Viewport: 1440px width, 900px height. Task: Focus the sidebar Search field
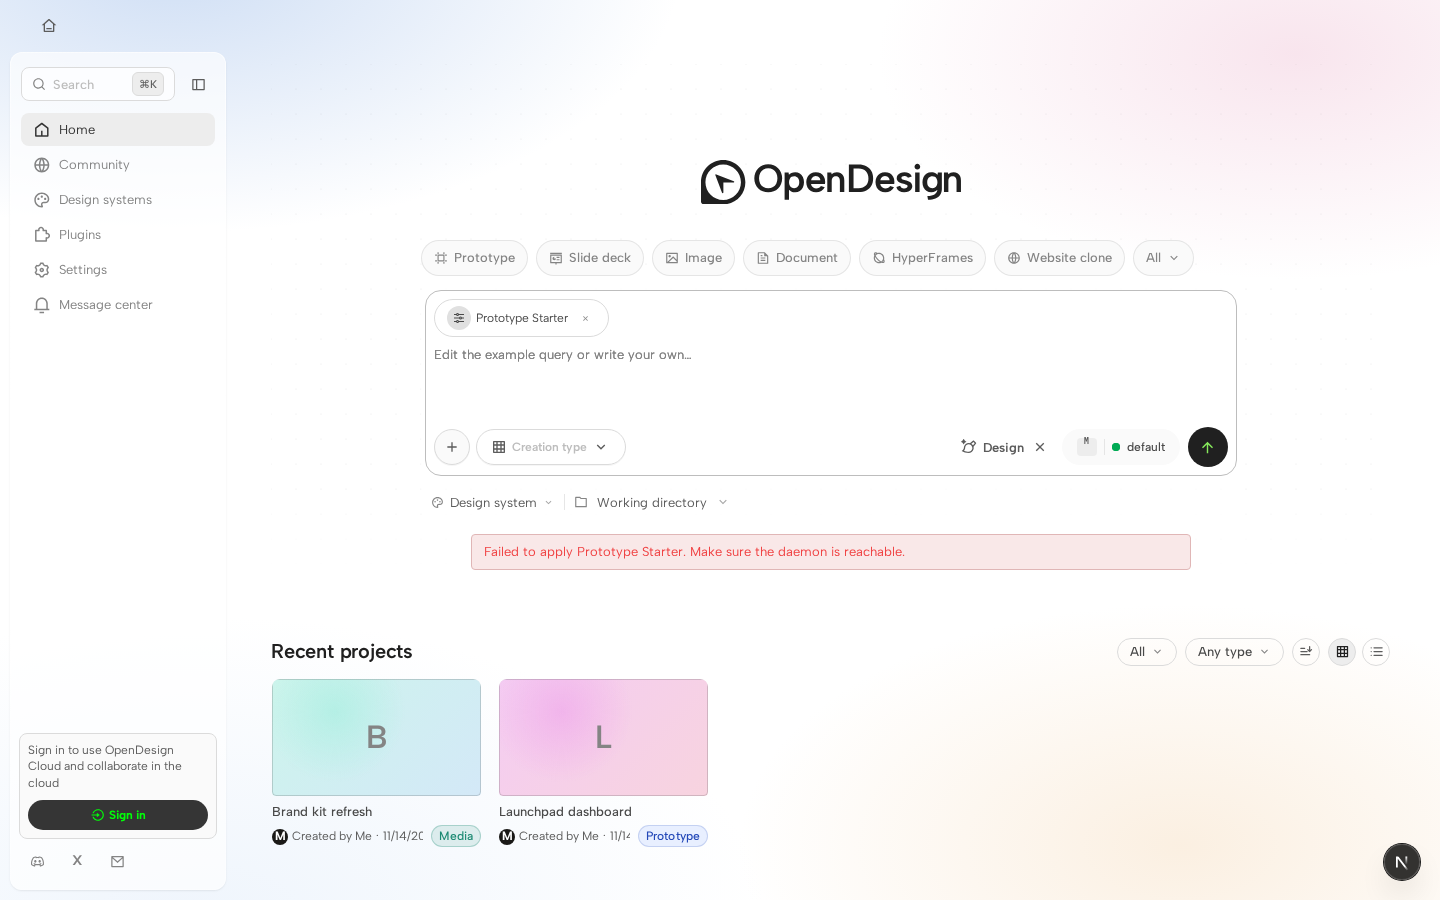98,84
